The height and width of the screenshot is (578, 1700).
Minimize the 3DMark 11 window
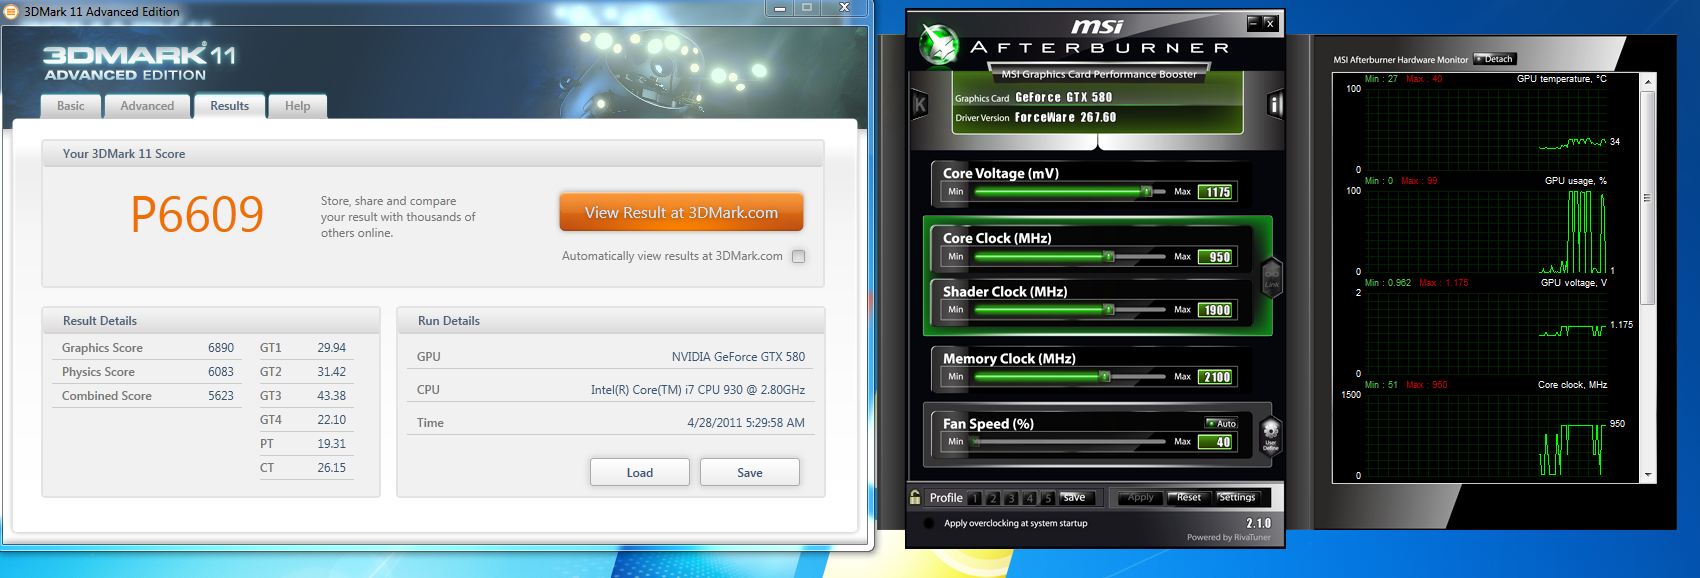pos(781,8)
